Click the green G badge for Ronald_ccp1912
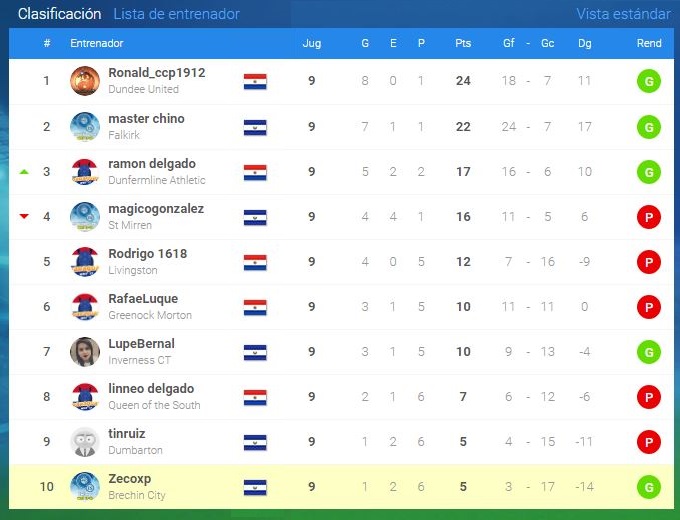The width and height of the screenshot is (680, 520). pyautogui.click(x=649, y=81)
